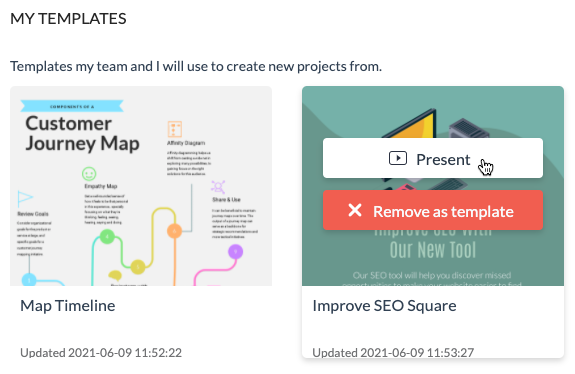
Task: Click the Affinity Diagram icon in thumbnail
Action: [175, 129]
